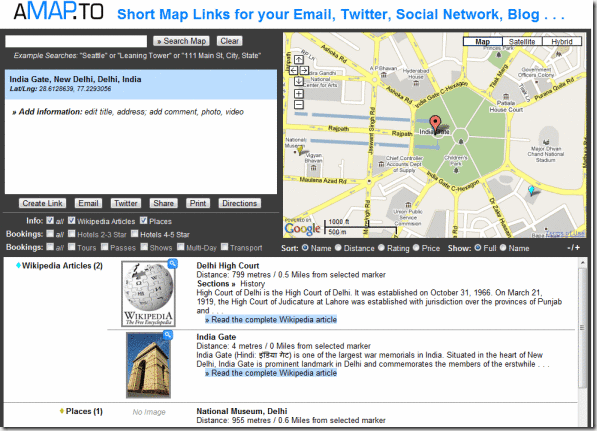The image size is (597, 431).
Task: Click the Print button
Action: click(198, 203)
